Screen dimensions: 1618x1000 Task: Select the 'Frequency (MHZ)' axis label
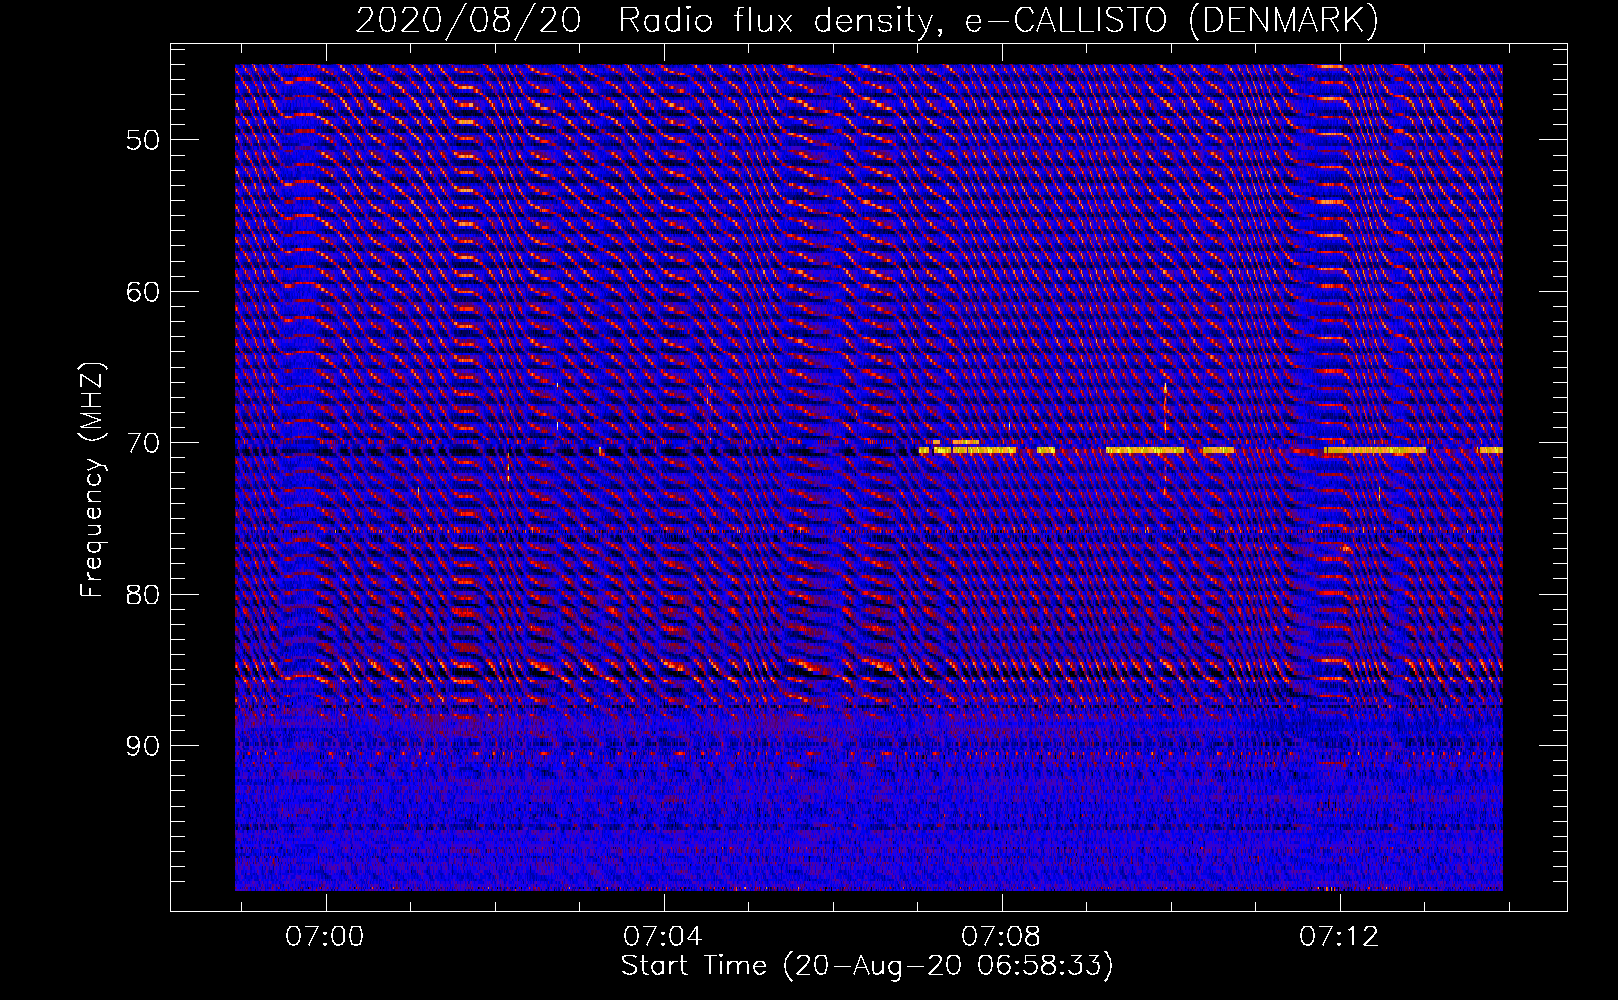(92, 480)
